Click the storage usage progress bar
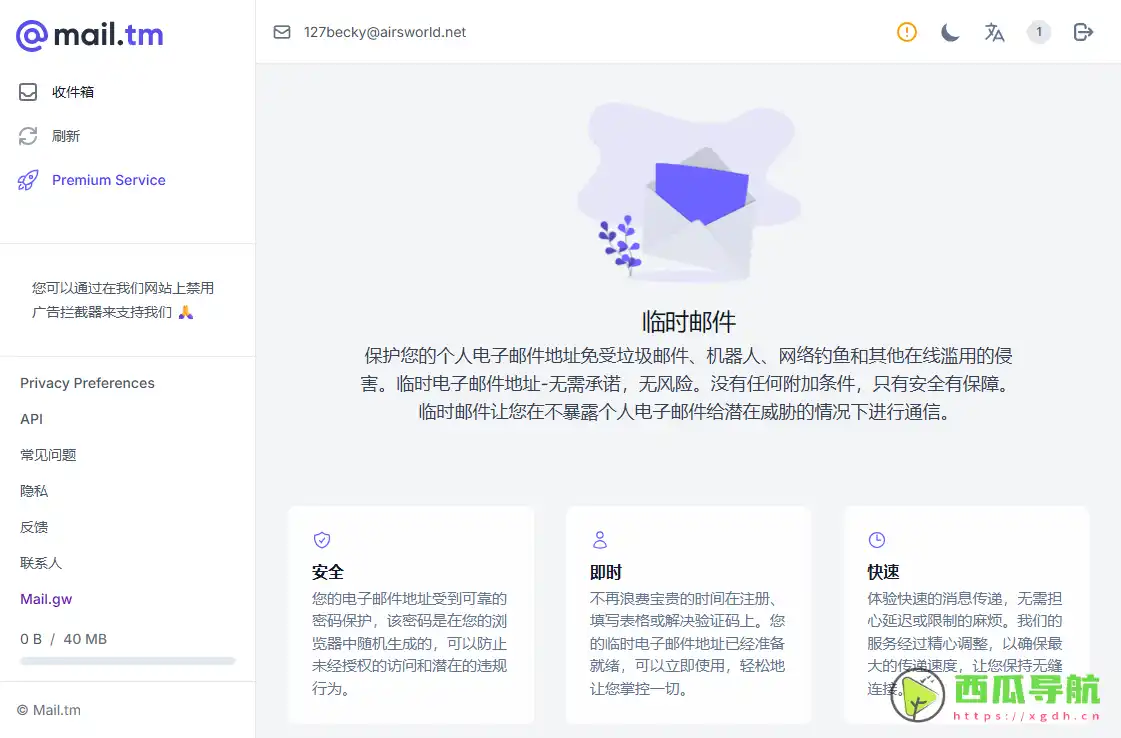 pos(127,661)
